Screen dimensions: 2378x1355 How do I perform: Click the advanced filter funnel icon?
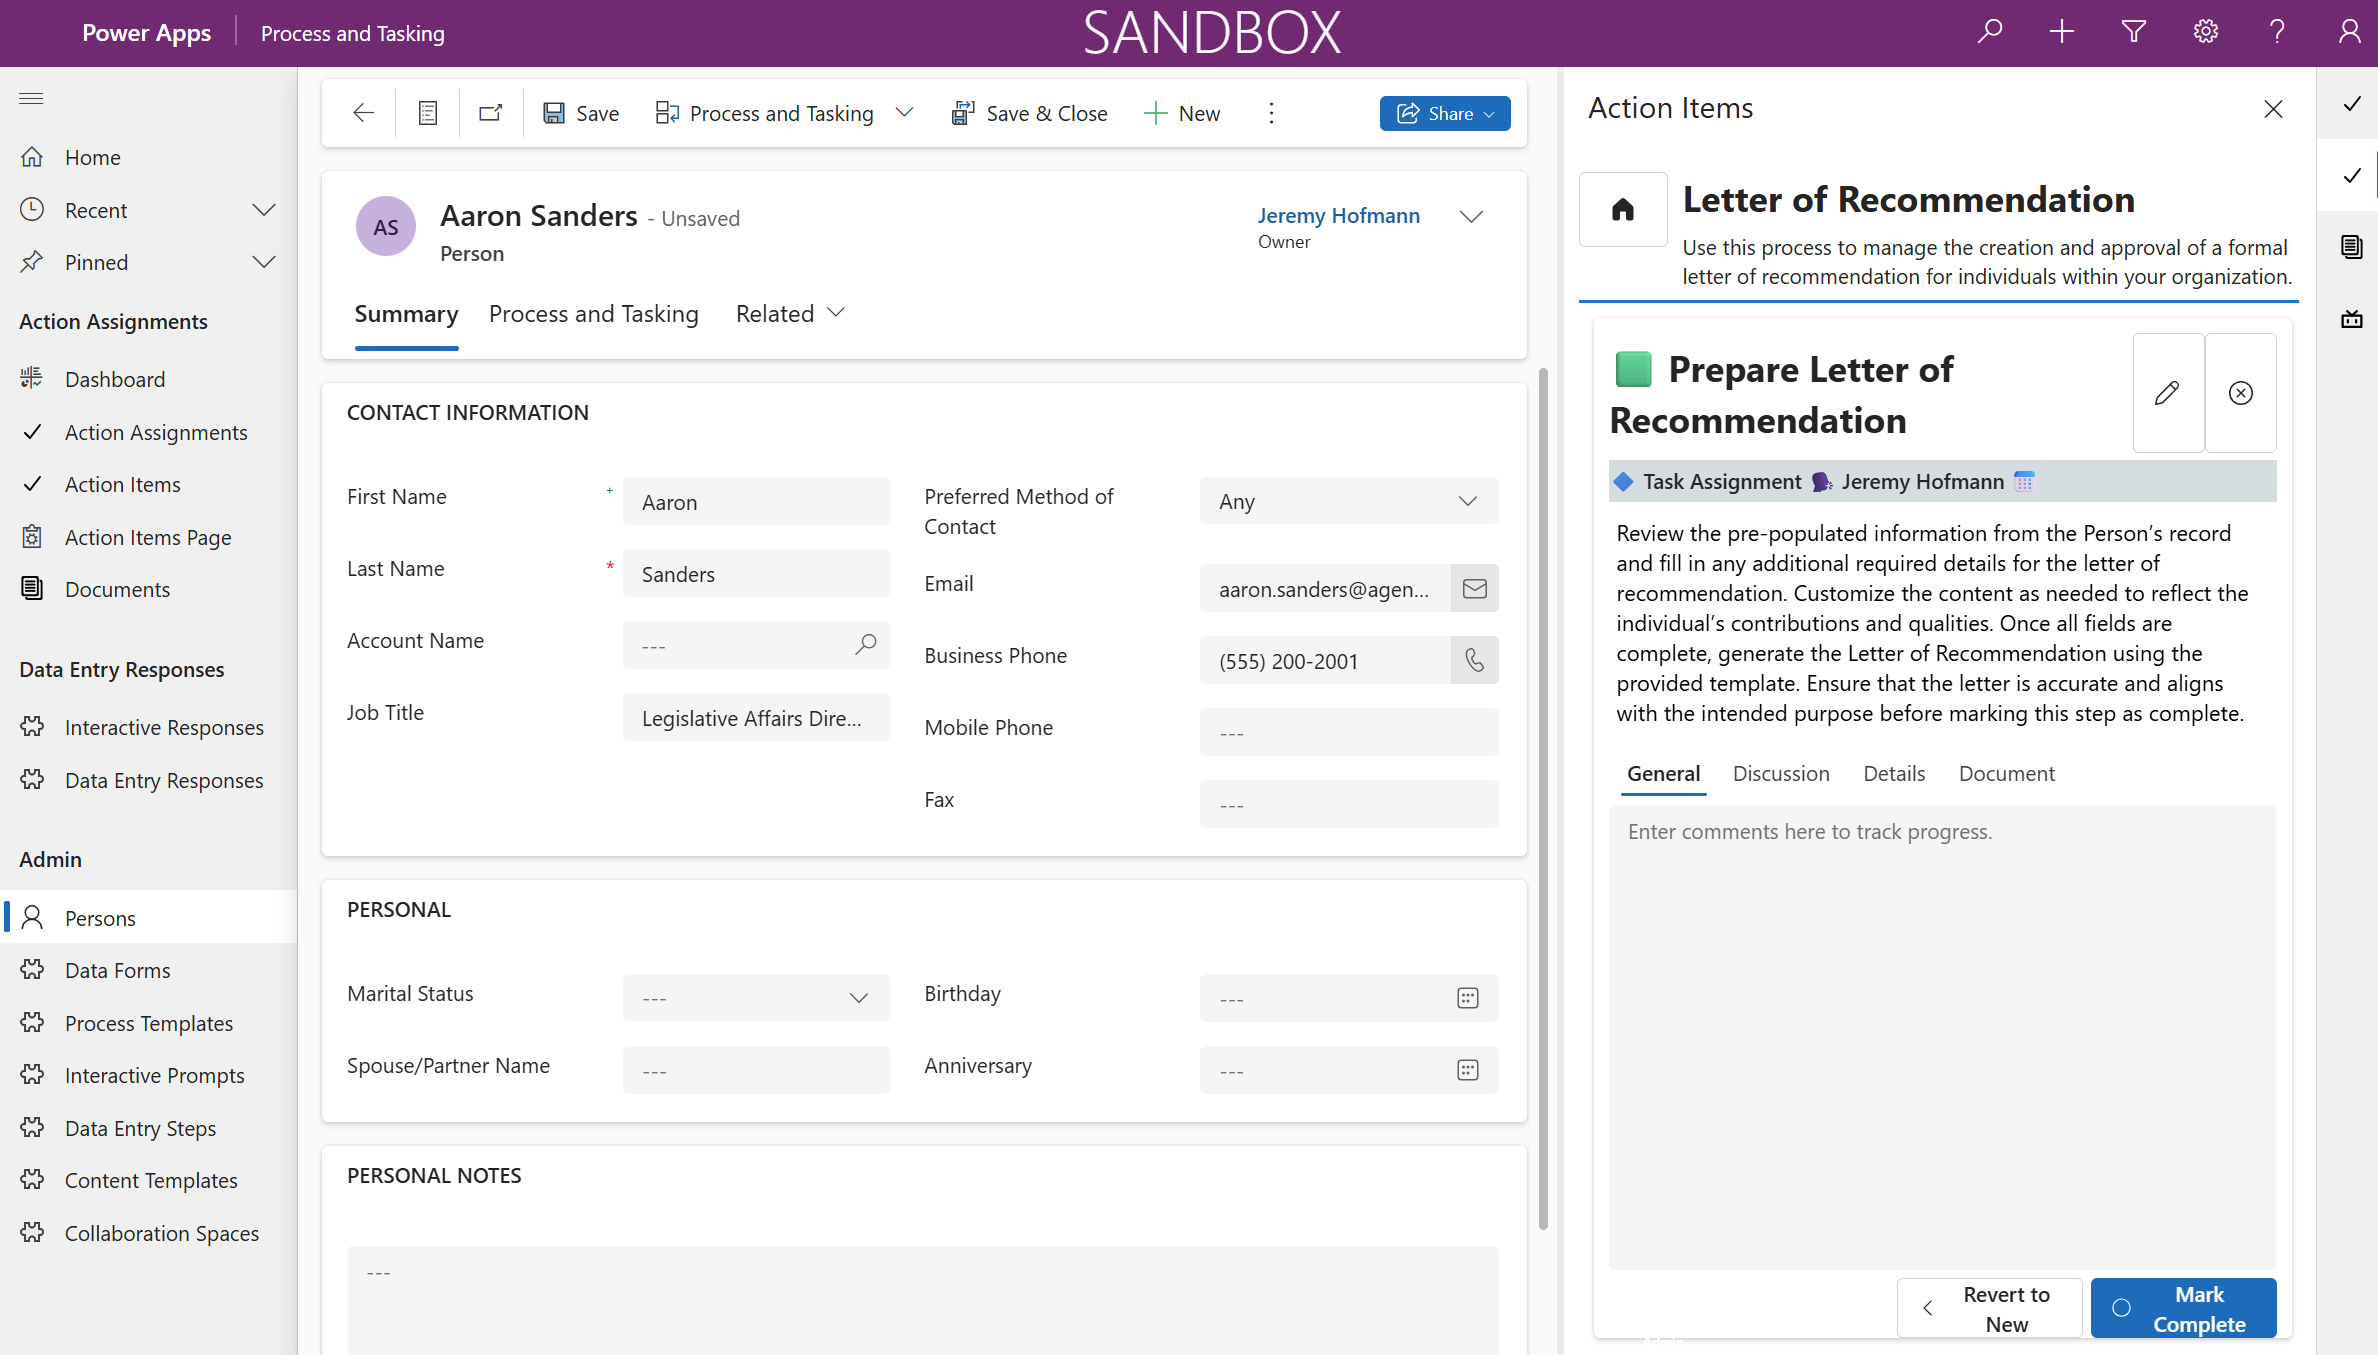click(2133, 32)
